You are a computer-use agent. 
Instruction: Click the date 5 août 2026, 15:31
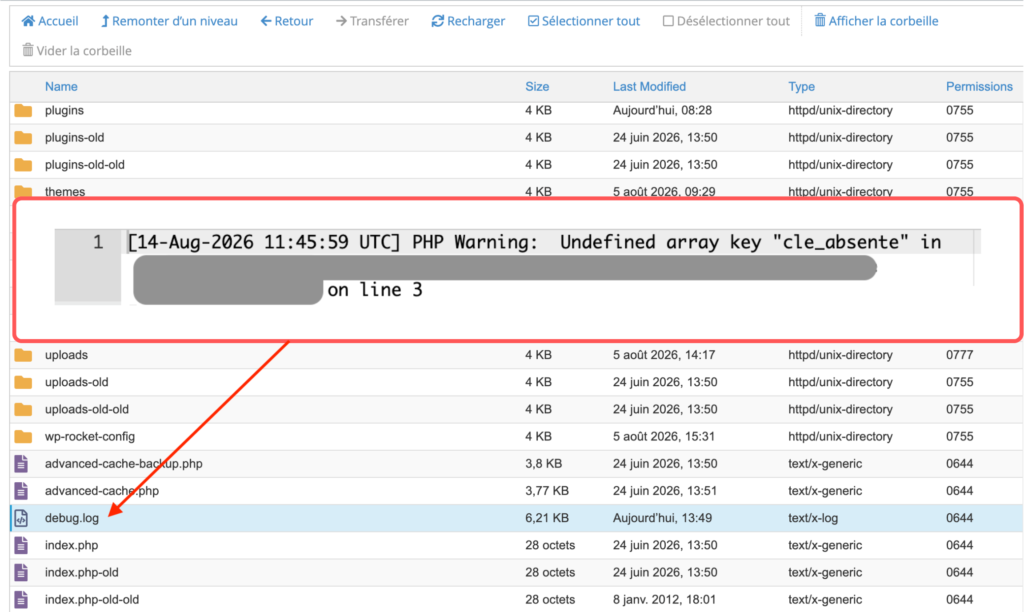(x=664, y=436)
